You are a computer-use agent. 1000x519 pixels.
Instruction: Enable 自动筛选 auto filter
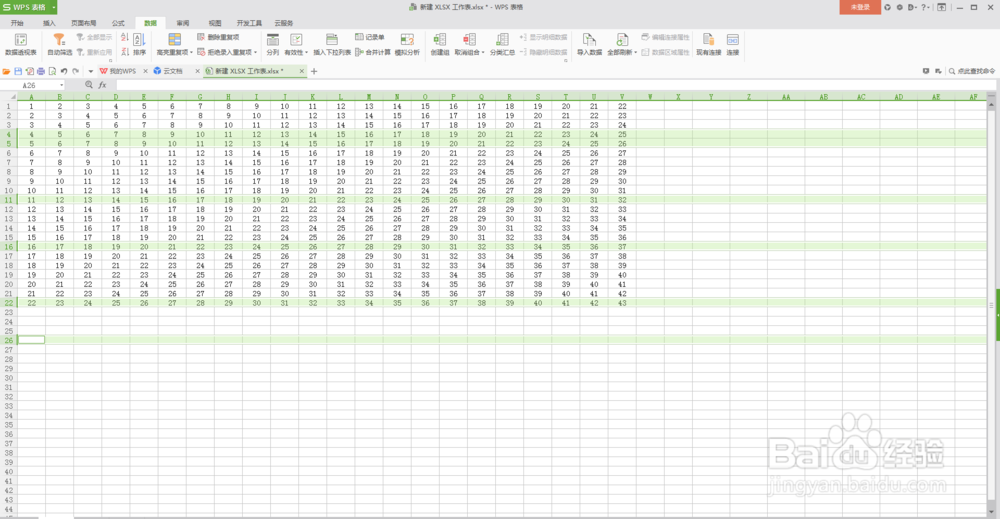click(x=59, y=44)
